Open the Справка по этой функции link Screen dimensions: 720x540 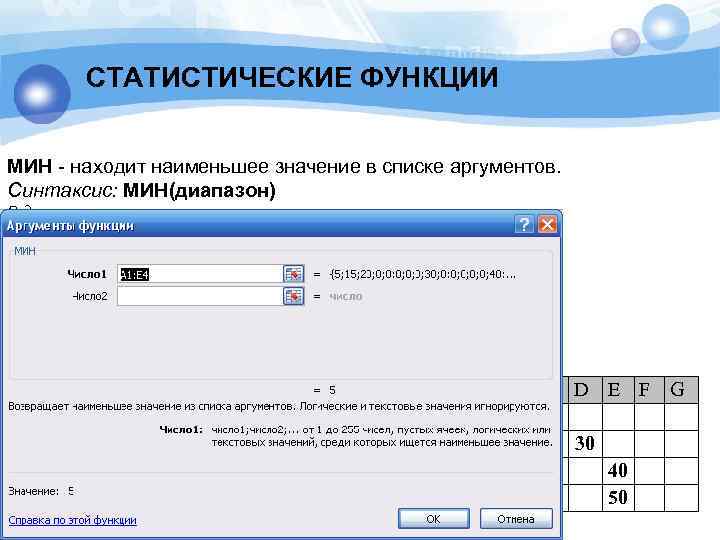pyautogui.click(x=73, y=520)
